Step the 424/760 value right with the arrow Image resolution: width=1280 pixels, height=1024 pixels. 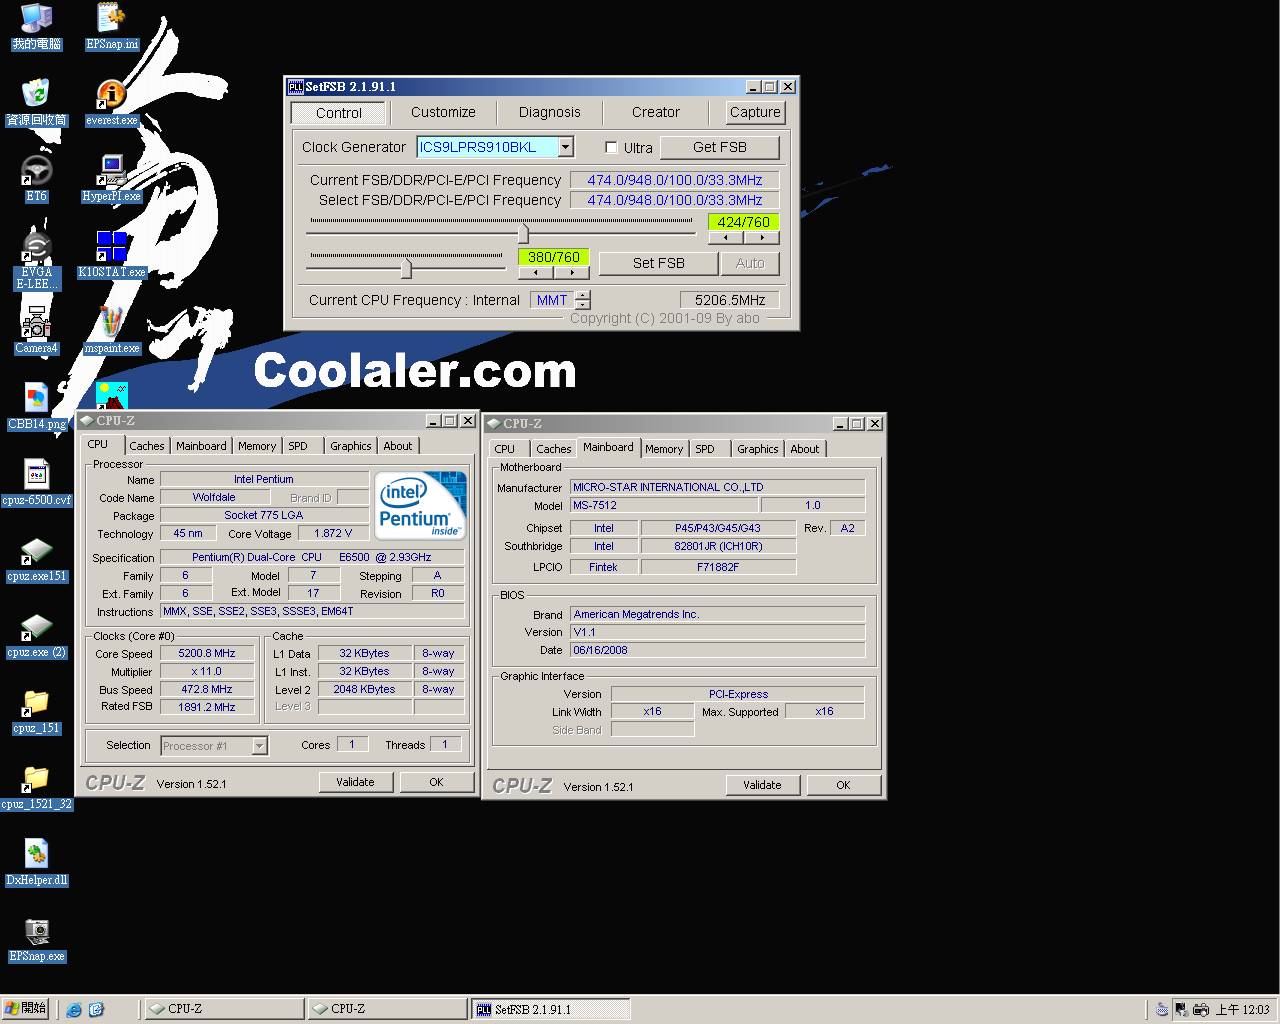(762, 238)
